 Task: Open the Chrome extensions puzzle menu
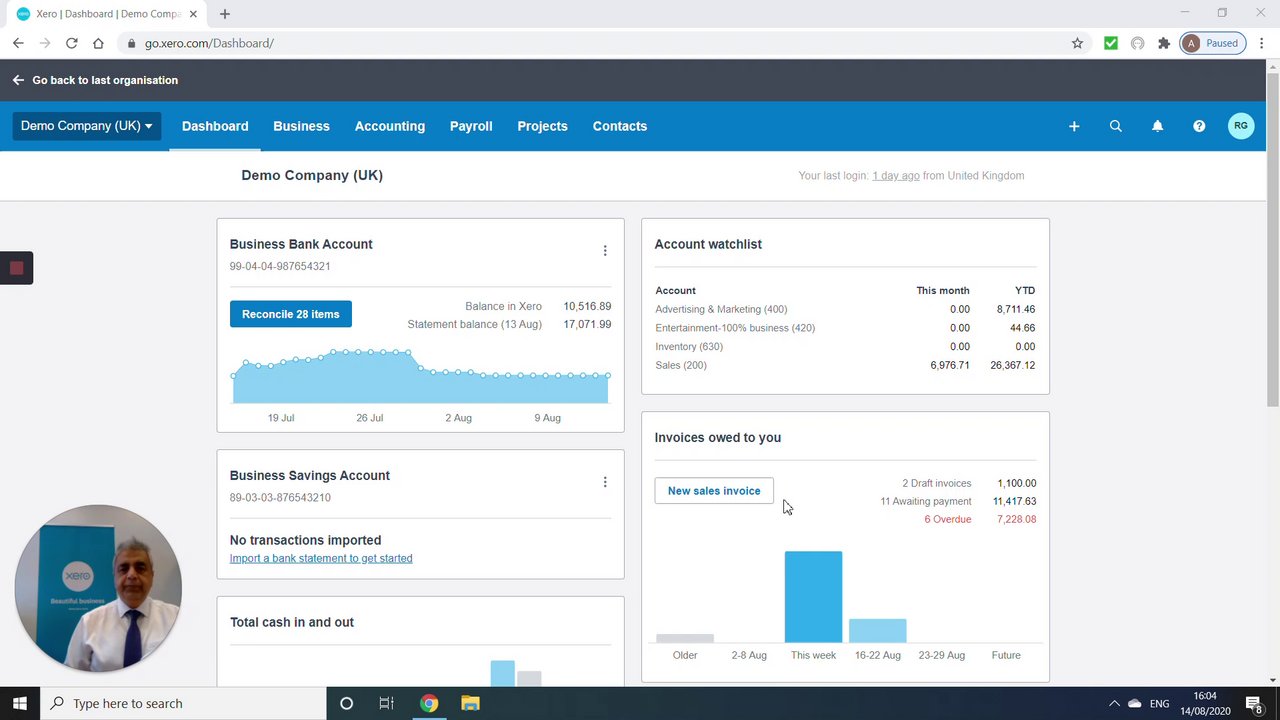(x=1164, y=43)
